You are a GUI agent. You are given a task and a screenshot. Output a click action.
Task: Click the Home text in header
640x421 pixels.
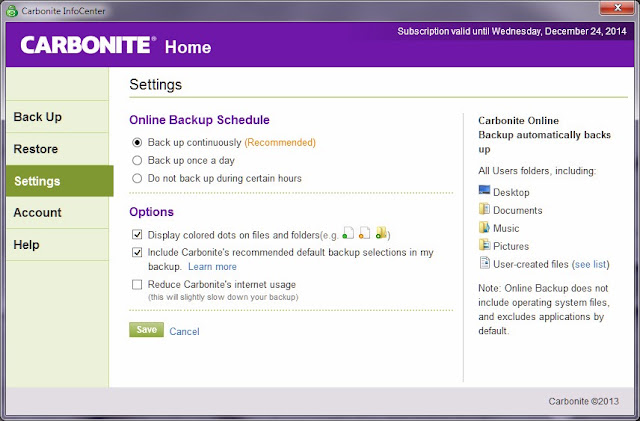(188, 47)
